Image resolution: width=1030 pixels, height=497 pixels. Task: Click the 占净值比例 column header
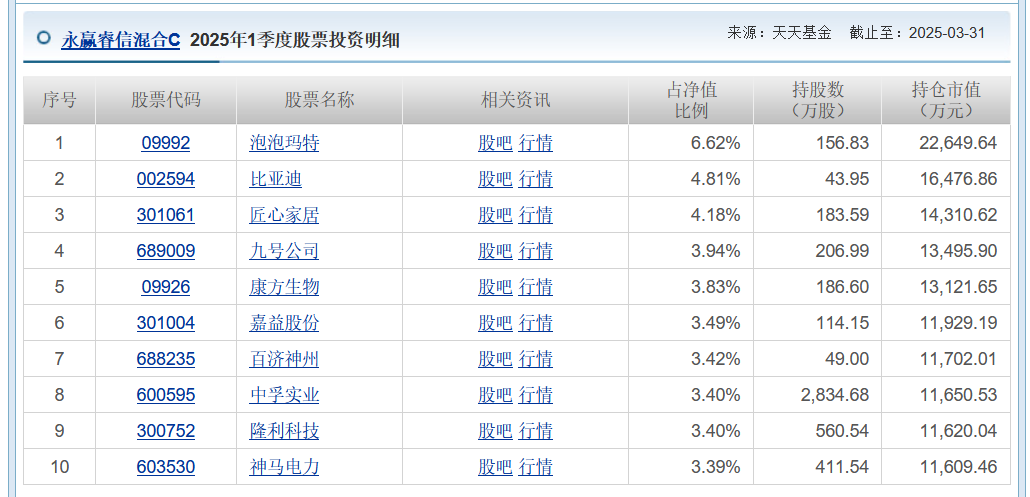click(691, 100)
